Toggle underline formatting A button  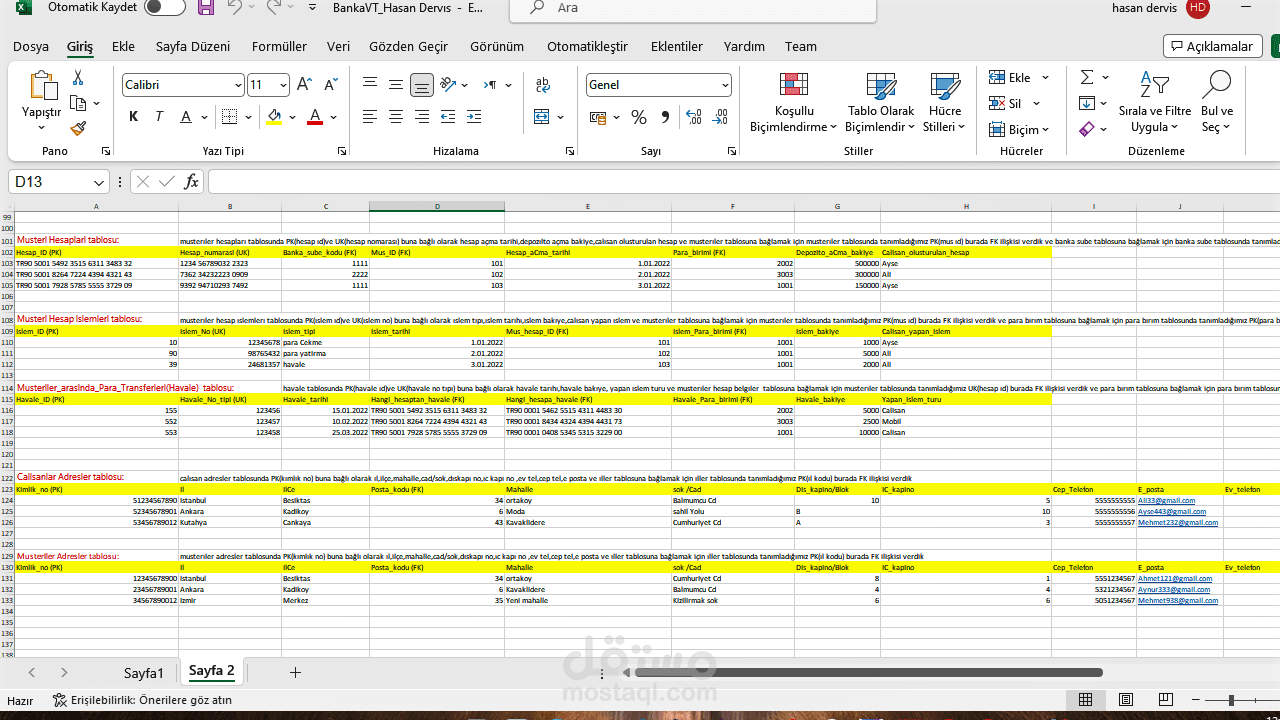(185, 117)
